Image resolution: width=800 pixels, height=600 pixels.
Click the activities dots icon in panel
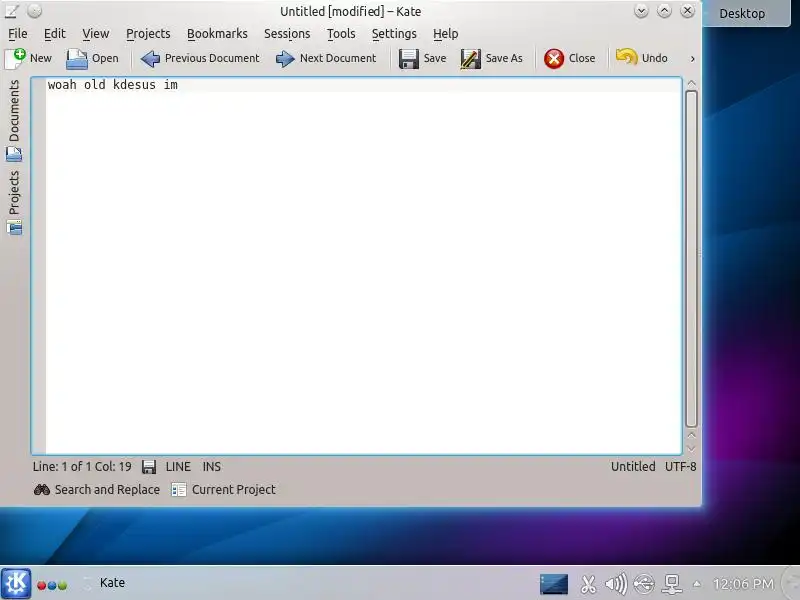pos(52,585)
